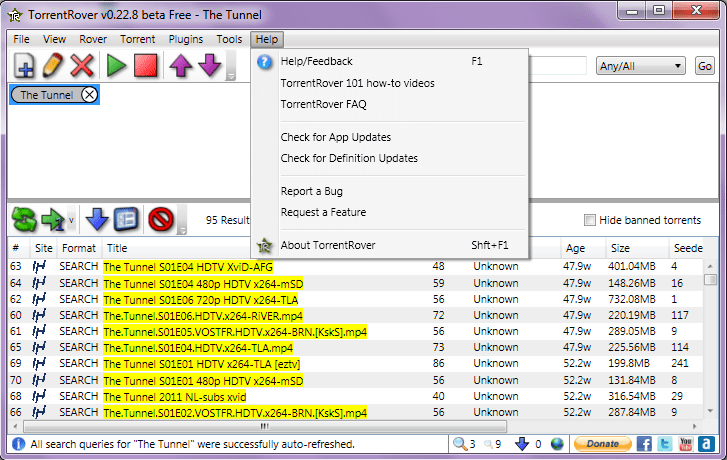Click the horizontal scrollbar thumb

tap(265, 426)
